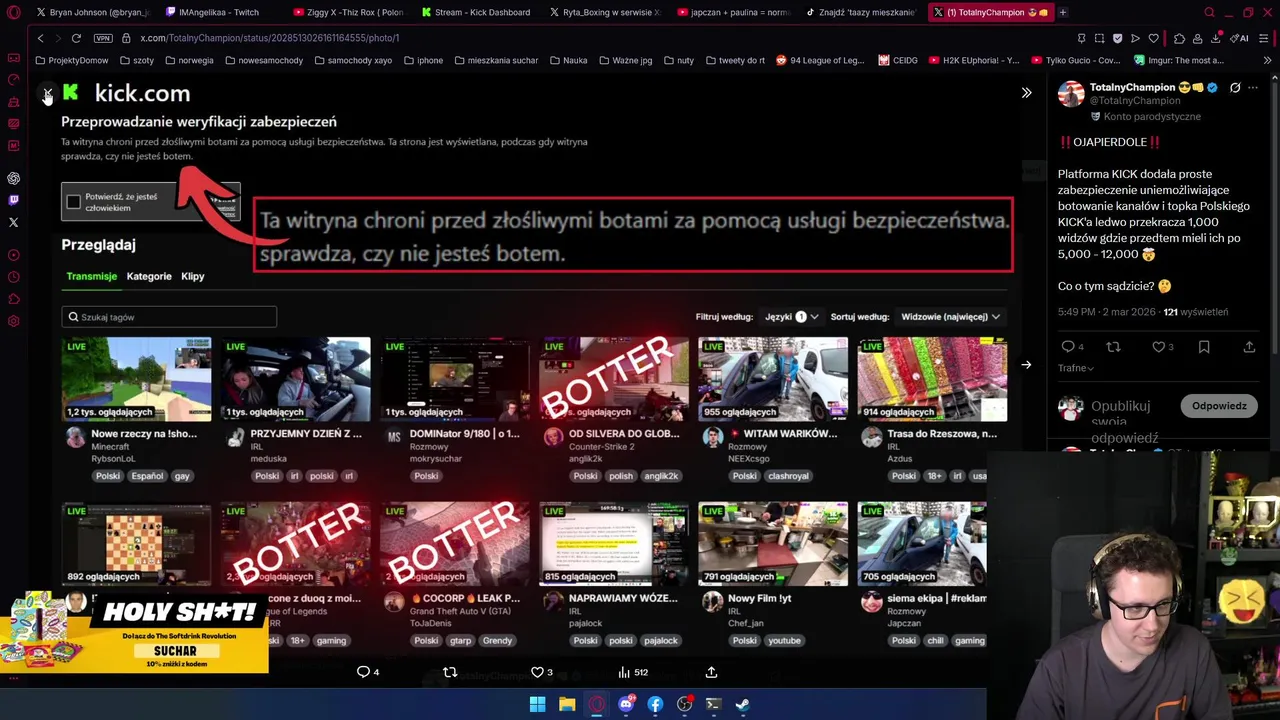Open Twitch panel in Opera sidebar

[13, 200]
